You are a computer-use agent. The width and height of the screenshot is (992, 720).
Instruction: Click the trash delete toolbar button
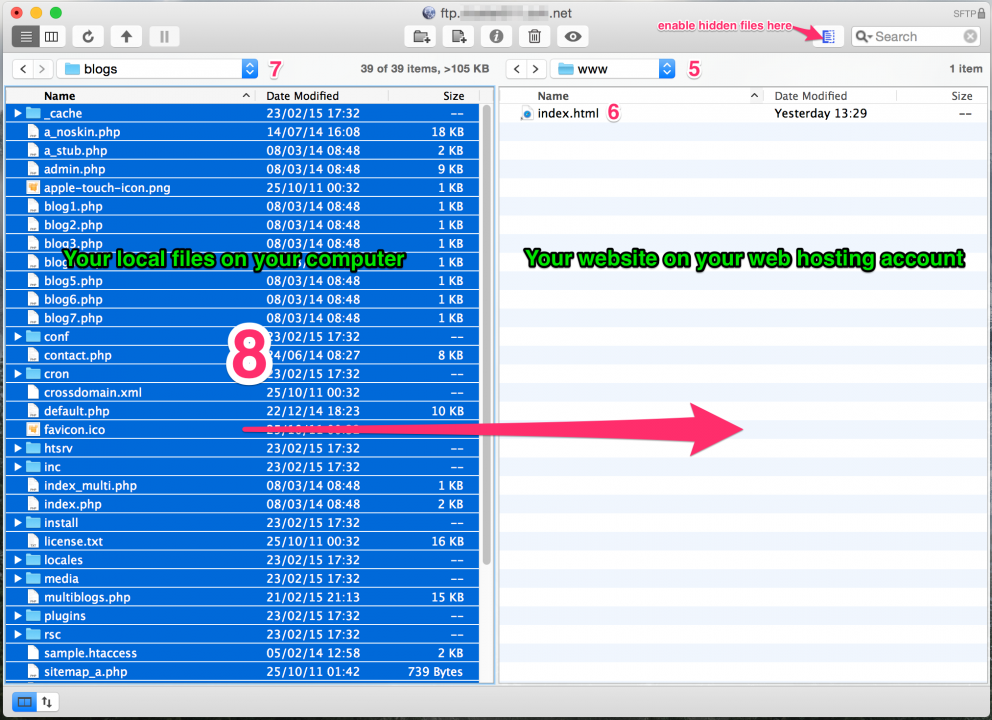[535, 37]
